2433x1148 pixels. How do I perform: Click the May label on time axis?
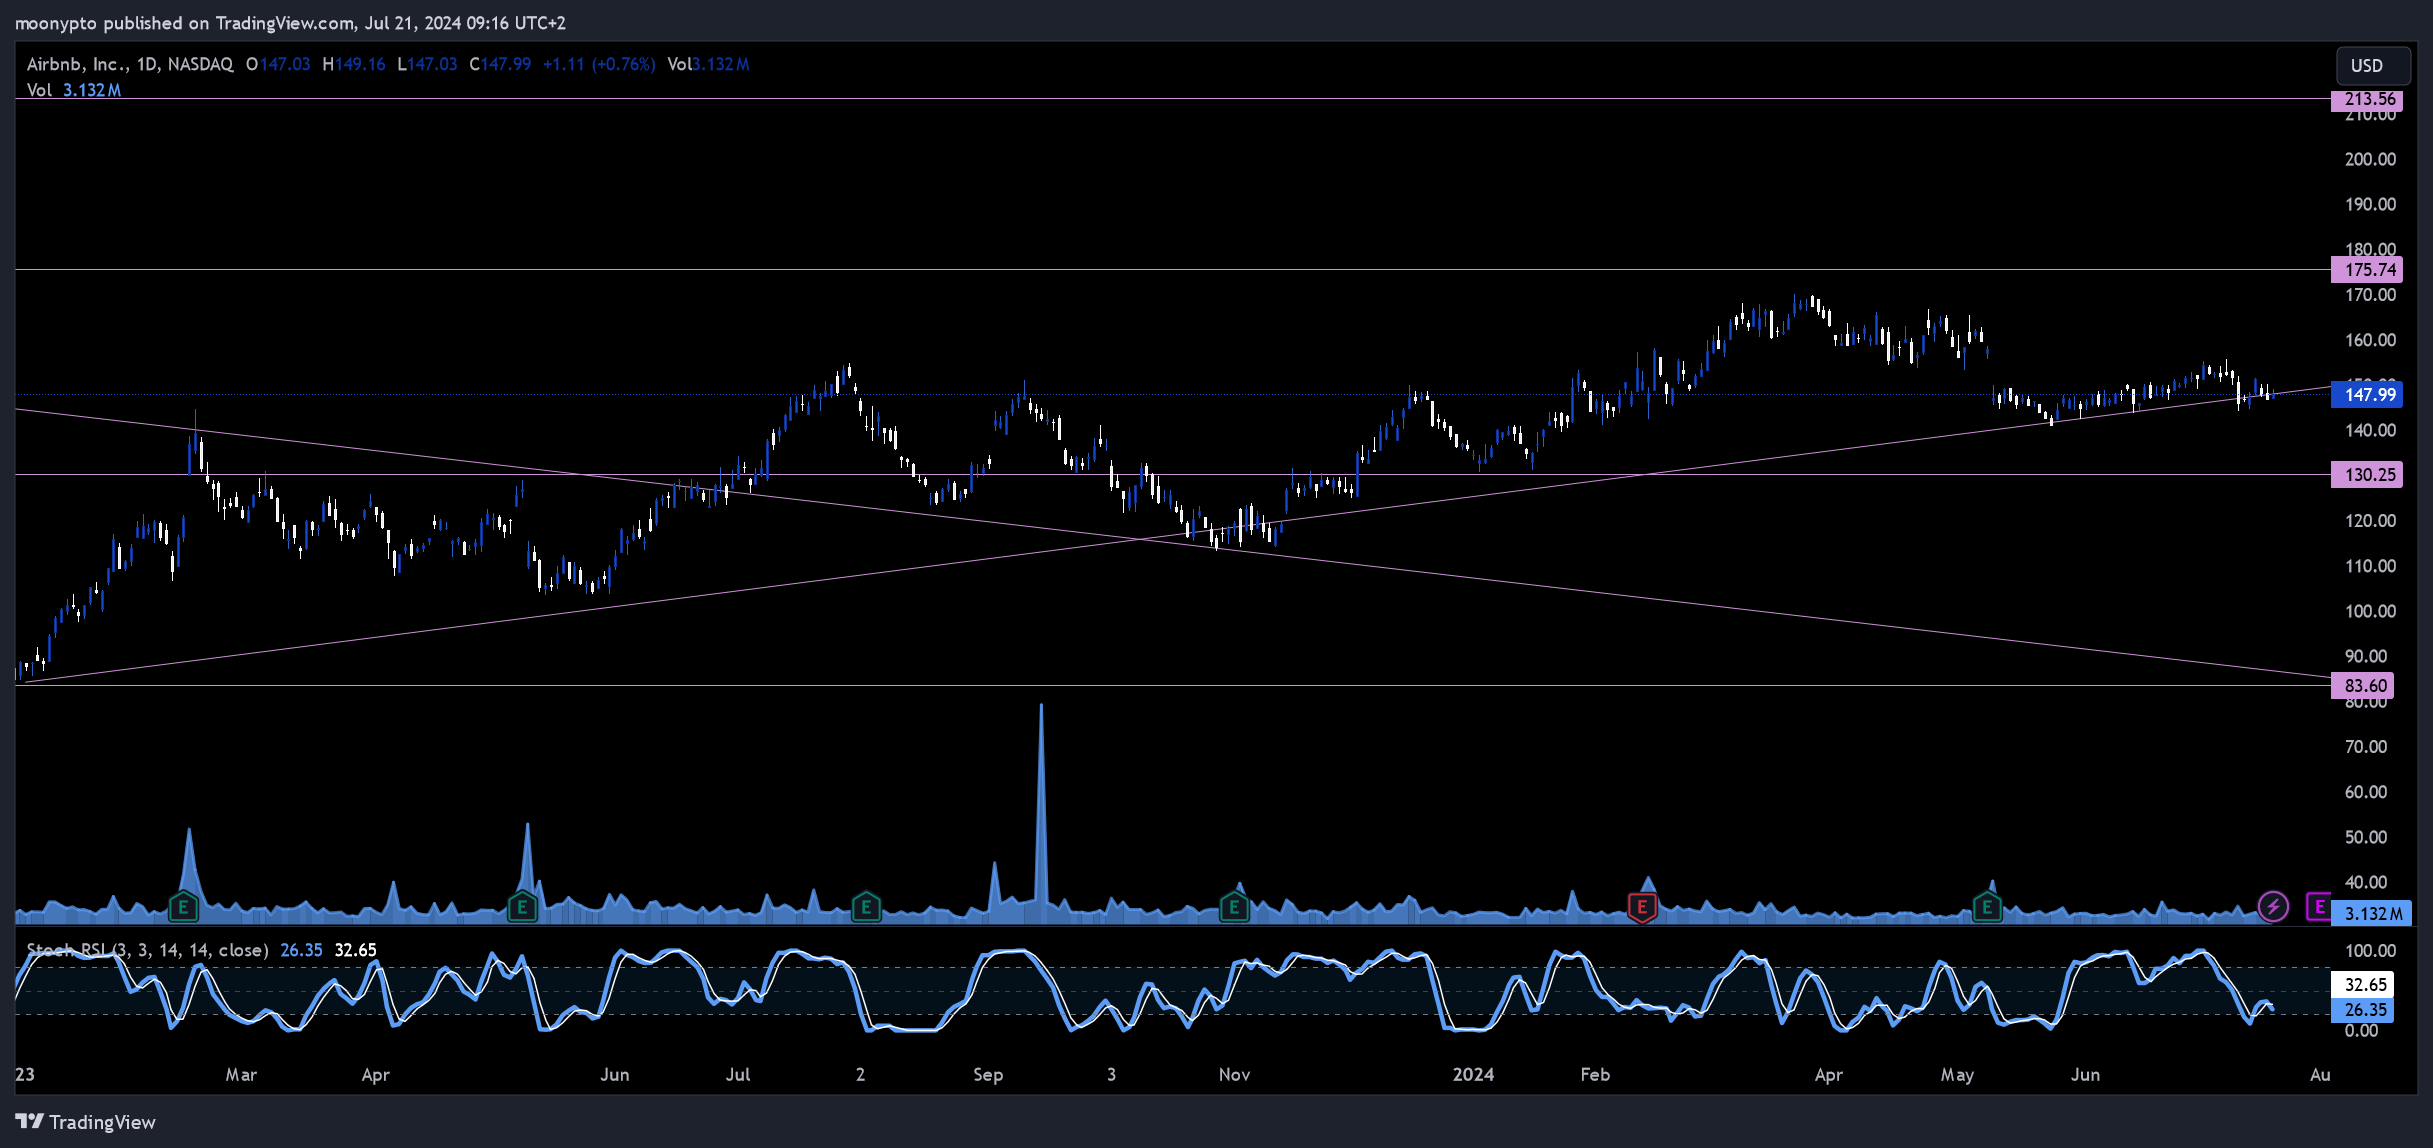[x=1957, y=1075]
